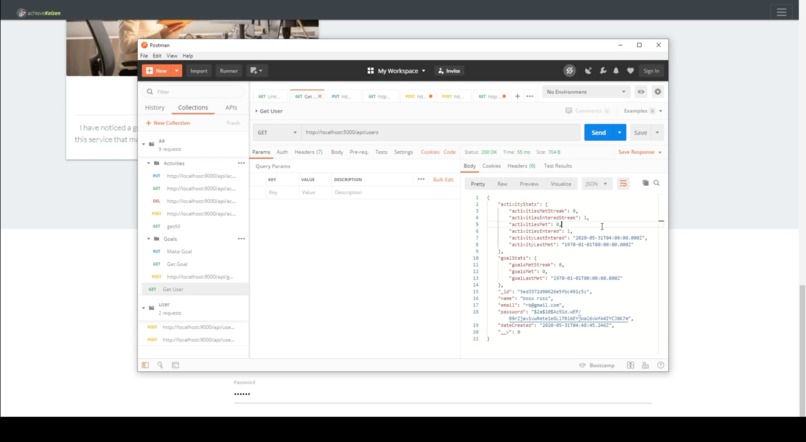Open the satellite capture requests icon
The height and width of the screenshot is (442, 806).
(588, 71)
